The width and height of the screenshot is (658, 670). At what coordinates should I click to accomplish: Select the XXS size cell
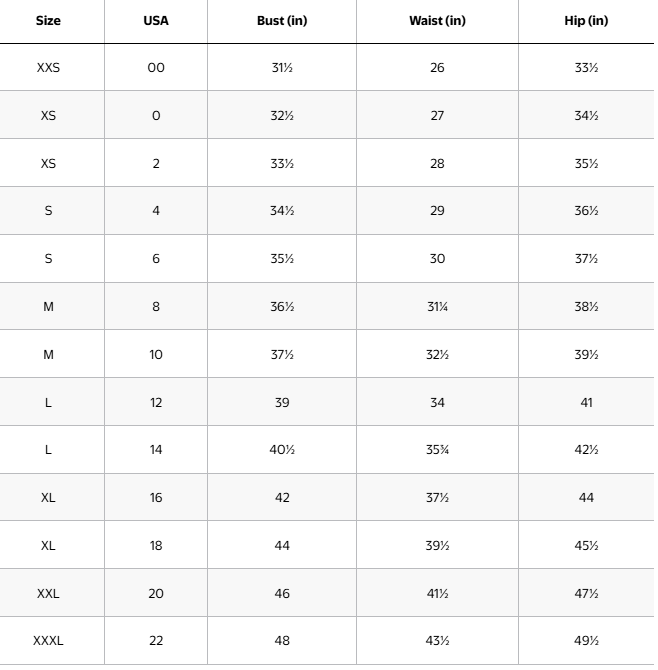click(48, 68)
